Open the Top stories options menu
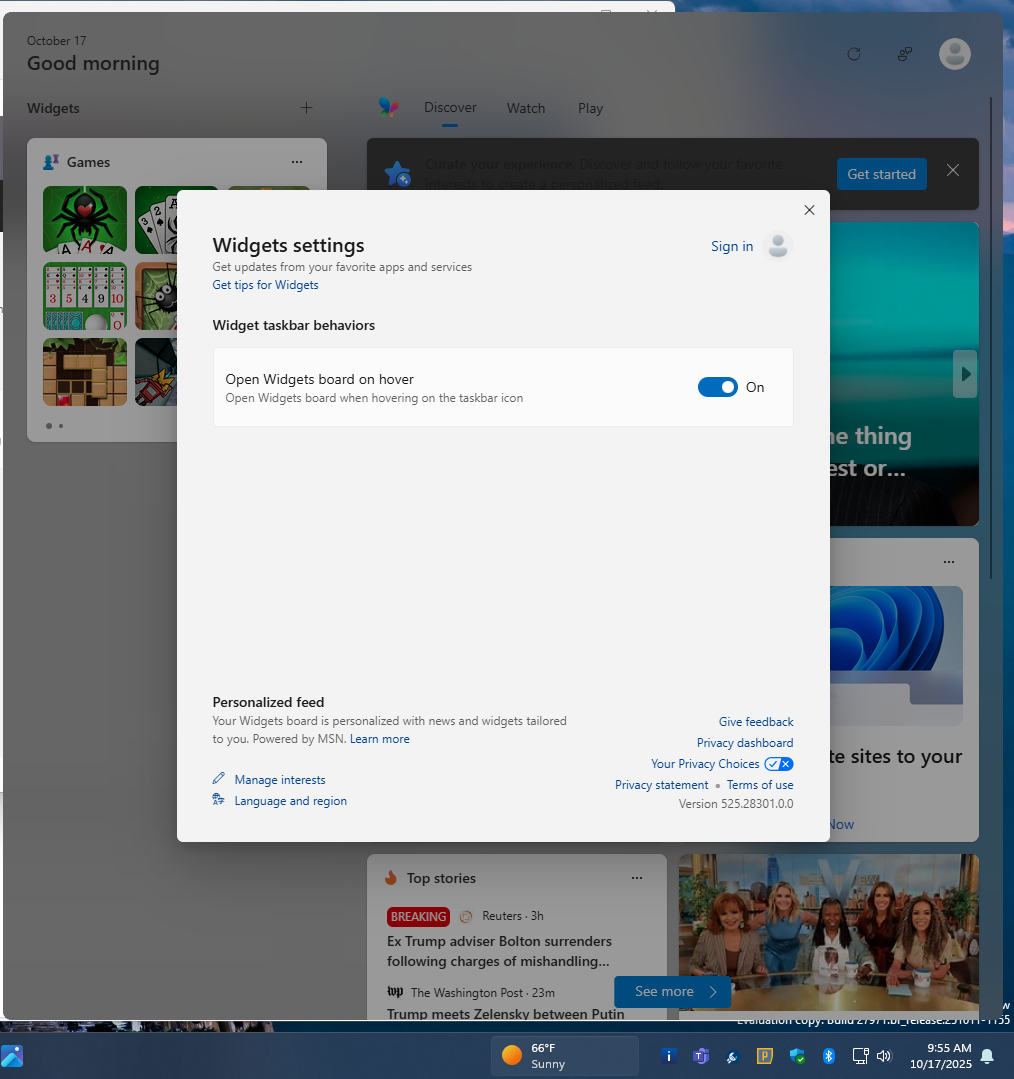Screen dimensions: 1014x1079 point(637,878)
